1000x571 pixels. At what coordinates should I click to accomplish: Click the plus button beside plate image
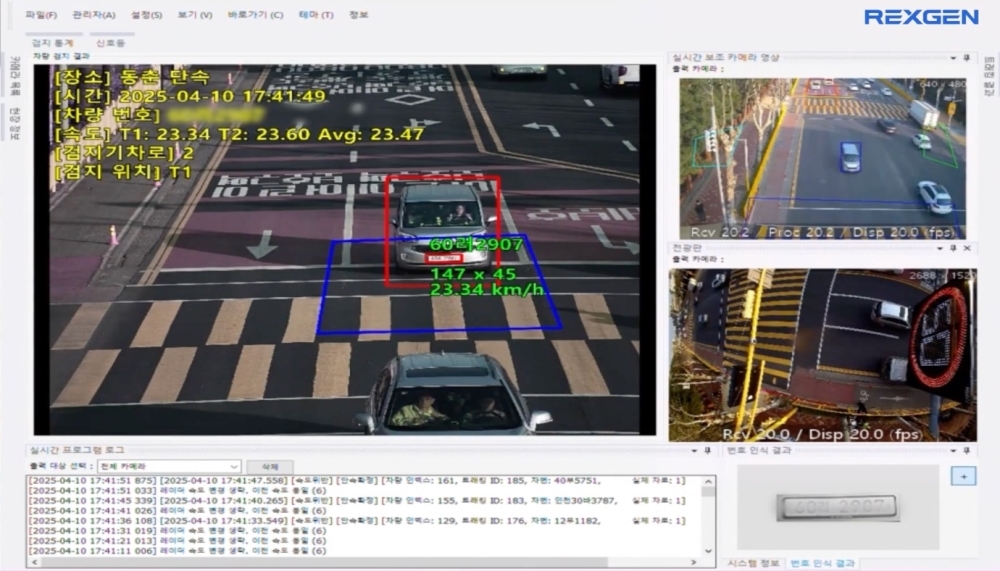coord(963,477)
